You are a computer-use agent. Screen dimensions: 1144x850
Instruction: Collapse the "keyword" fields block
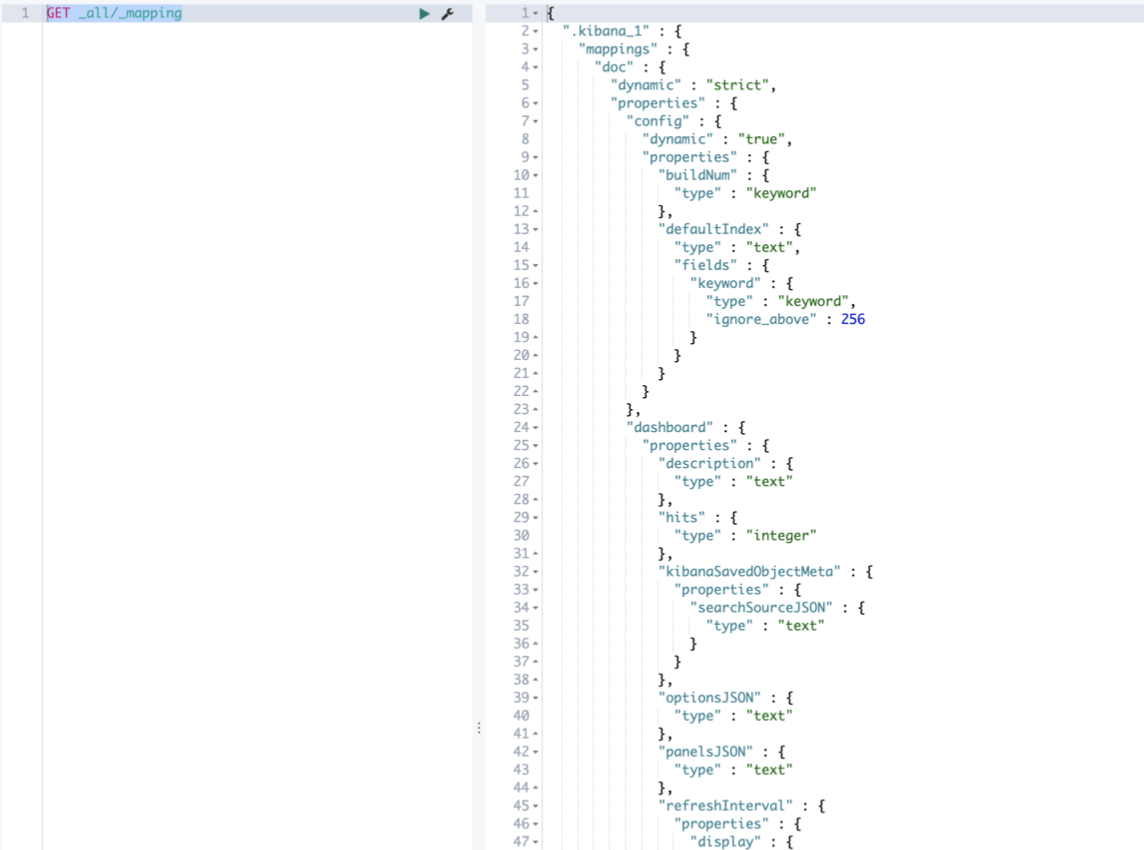tap(534, 283)
